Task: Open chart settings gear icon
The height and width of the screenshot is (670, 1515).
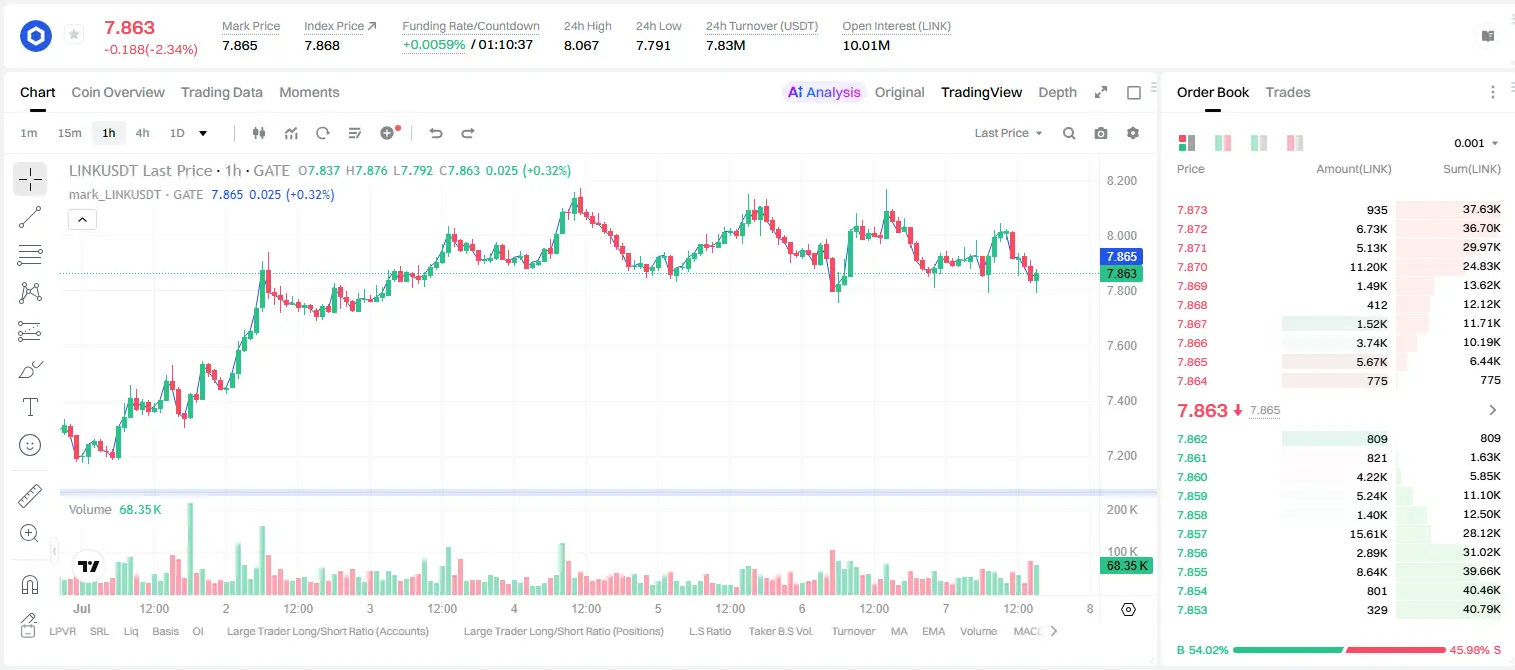Action: coord(1133,133)
